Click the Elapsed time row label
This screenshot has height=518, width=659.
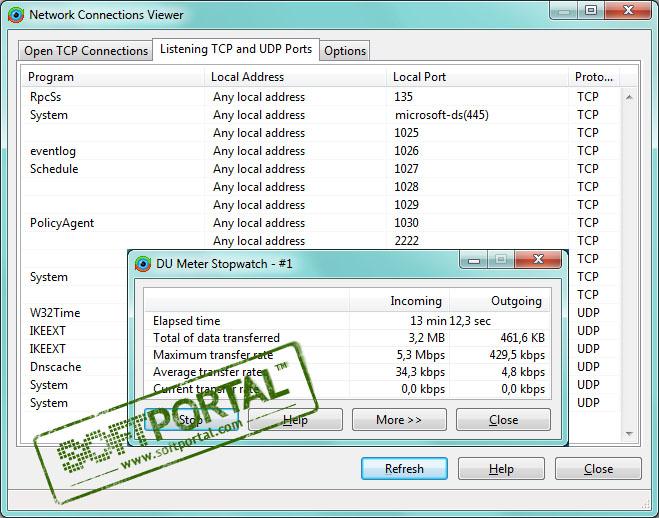click(187, 321)
